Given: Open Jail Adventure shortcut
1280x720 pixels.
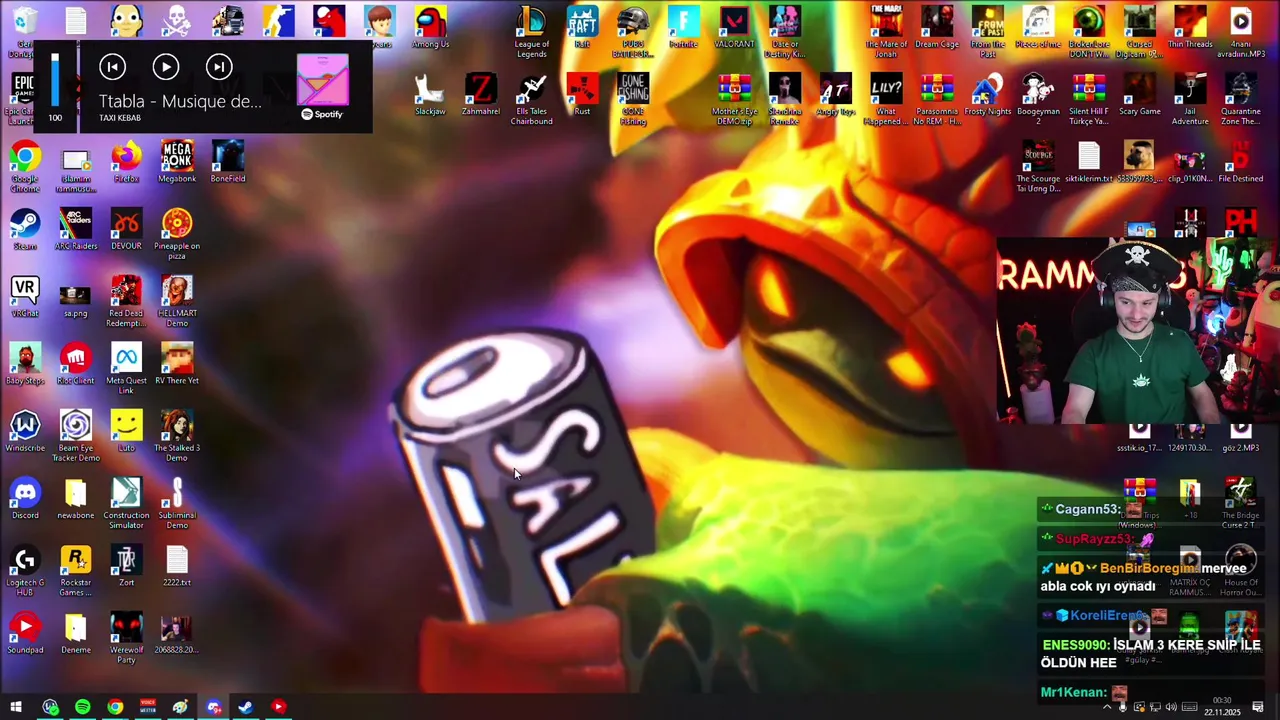Looking at the screenshot, I should pos(1190,99).
